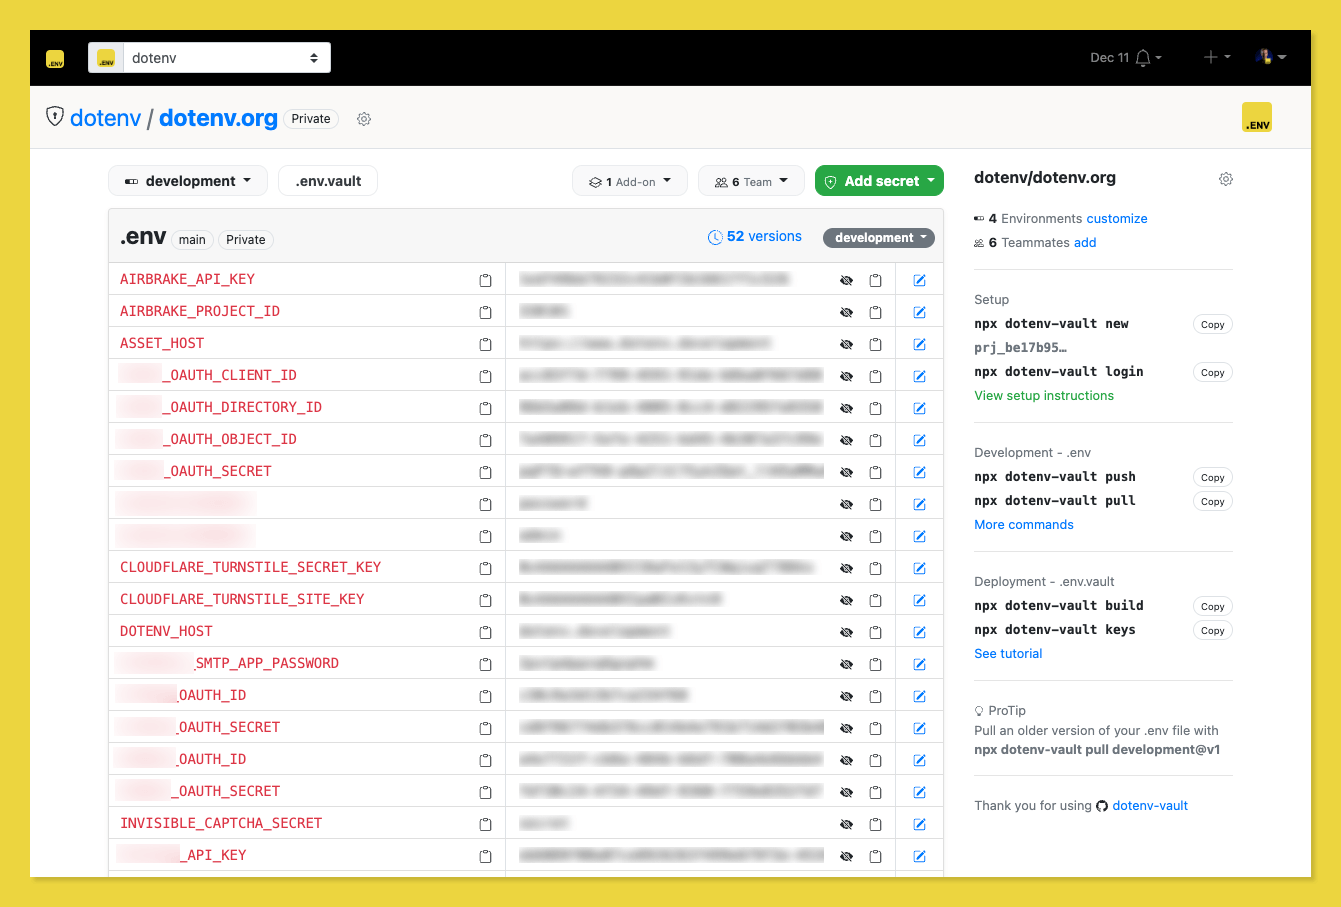Edit the _OAUTH_CLIENT_ID secret
This screenshot has width=1341, height=907.
[920, 377]
